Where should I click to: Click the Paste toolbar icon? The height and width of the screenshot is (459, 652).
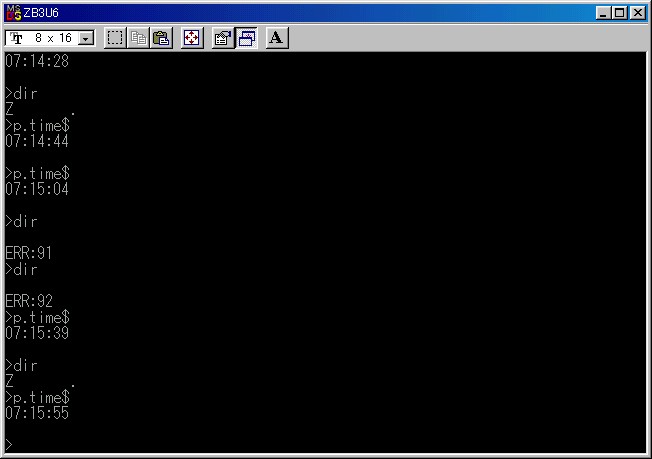coord(161,38)
